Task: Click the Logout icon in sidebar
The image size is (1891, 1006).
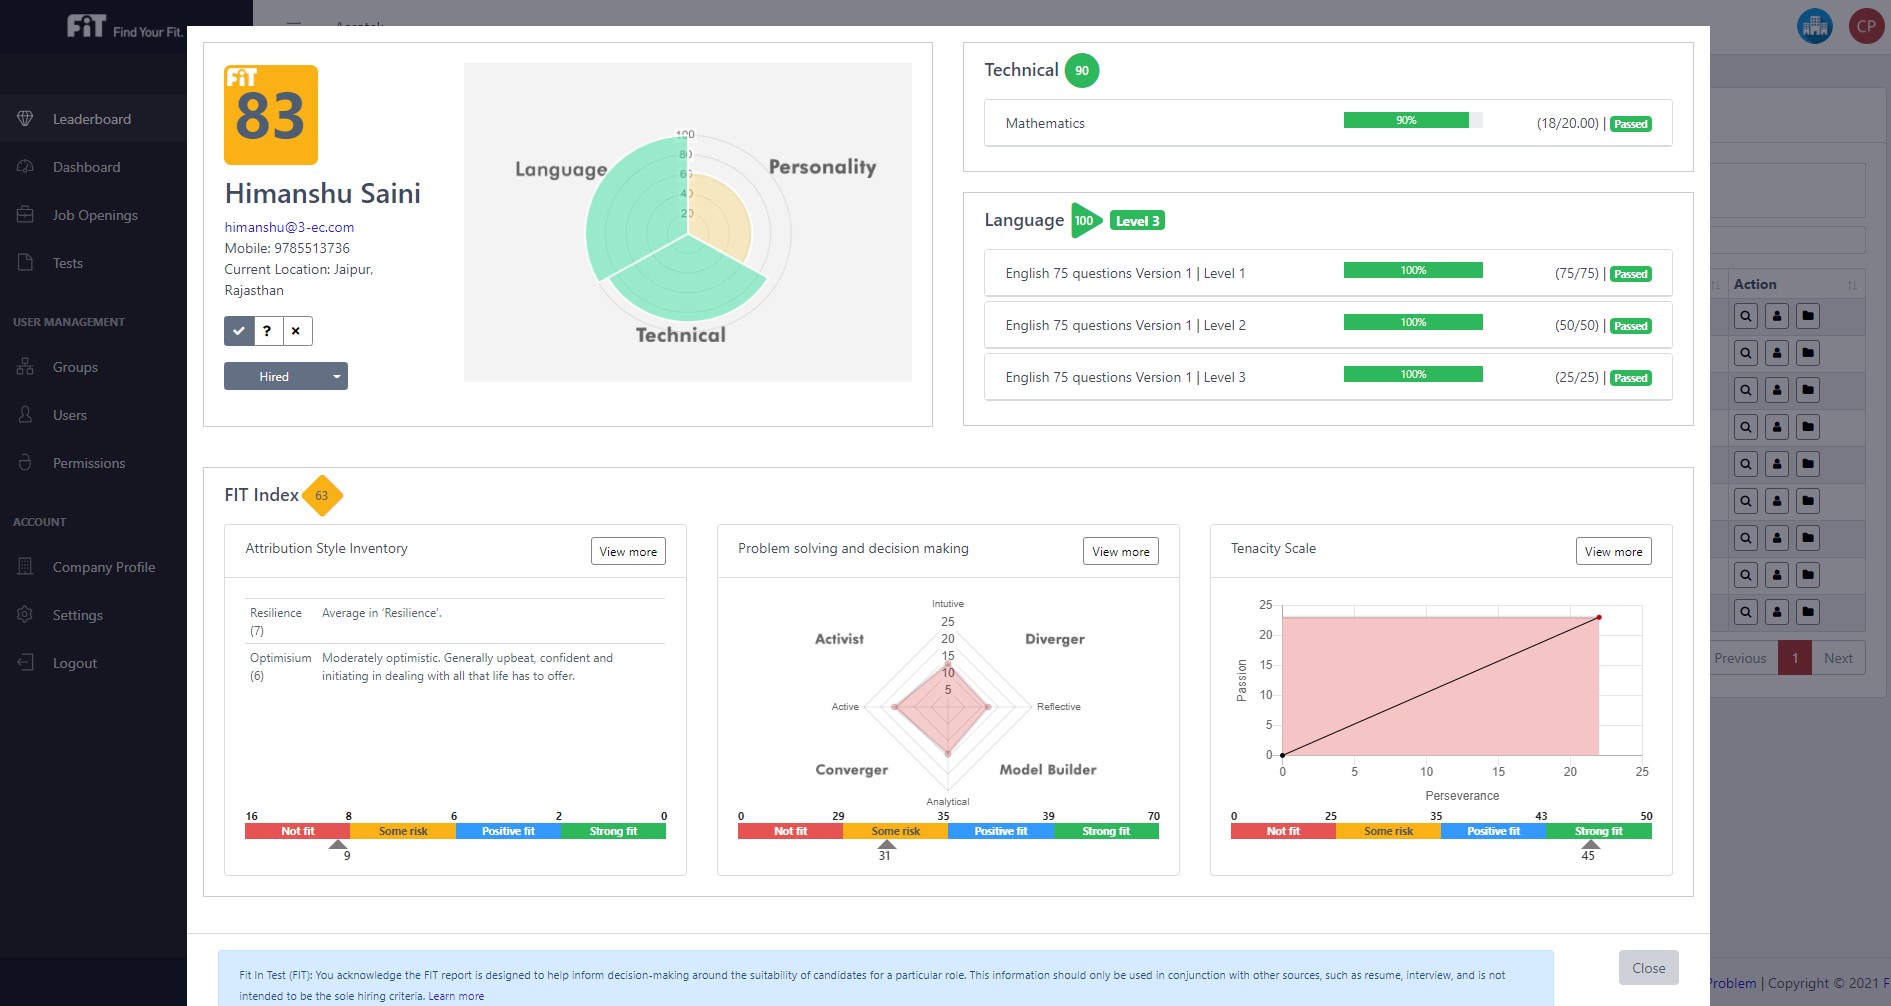Action: pyautogui.click(x=25, y=663)
